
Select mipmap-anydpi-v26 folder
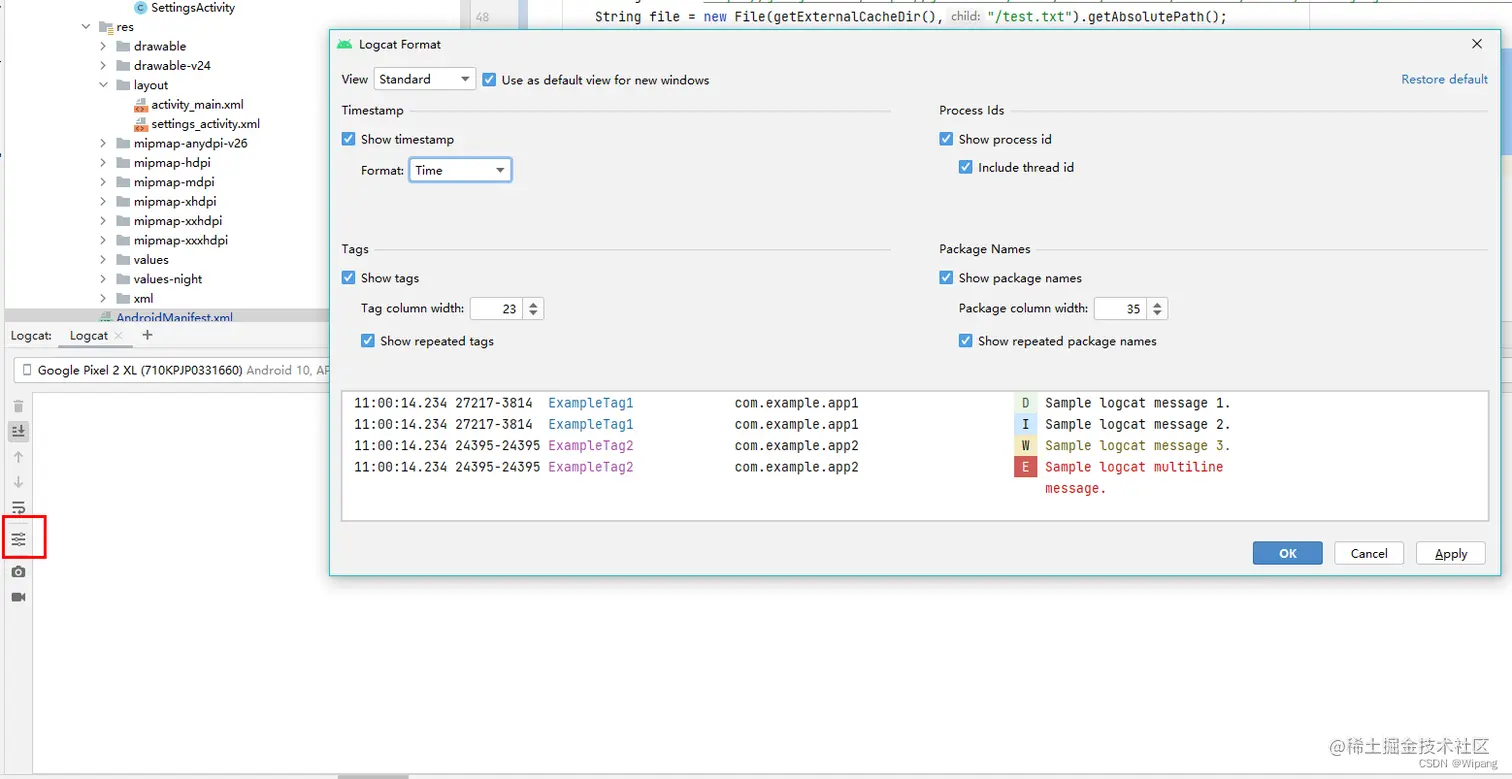[190, 143]
